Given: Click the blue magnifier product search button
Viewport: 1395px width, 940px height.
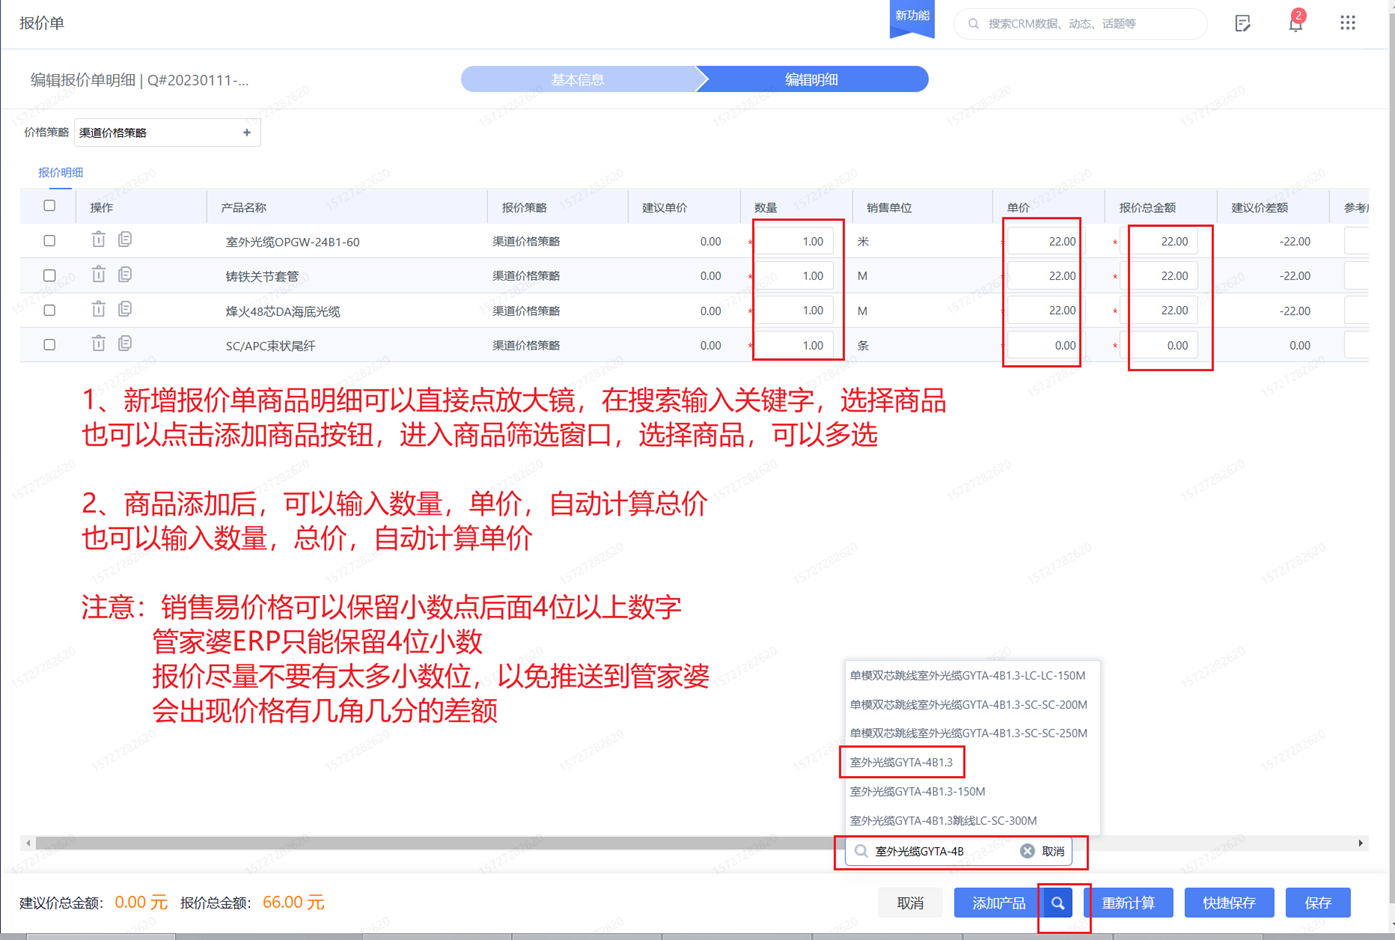Looking at the screenshot, I should 1057,903.
